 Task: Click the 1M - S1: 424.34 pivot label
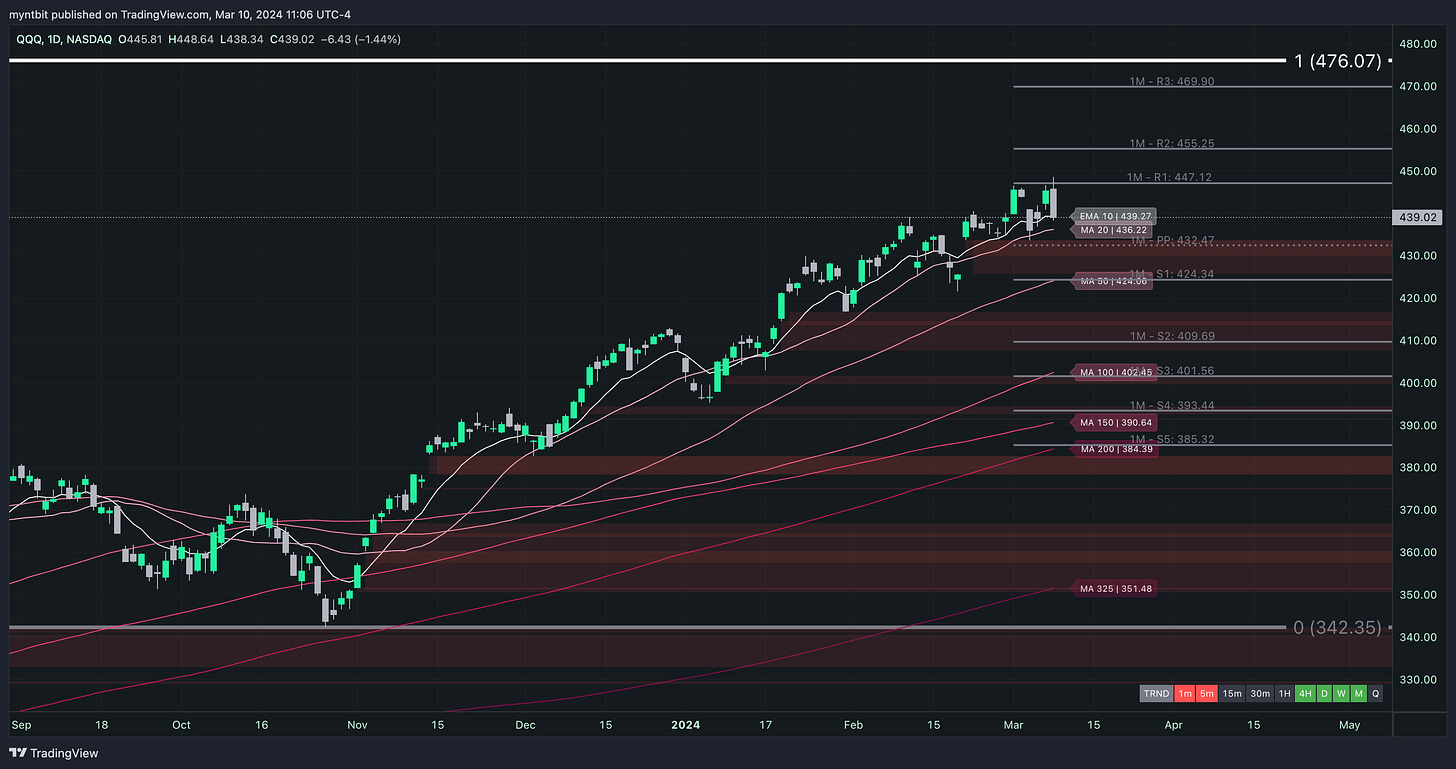tap(1172, 273)
